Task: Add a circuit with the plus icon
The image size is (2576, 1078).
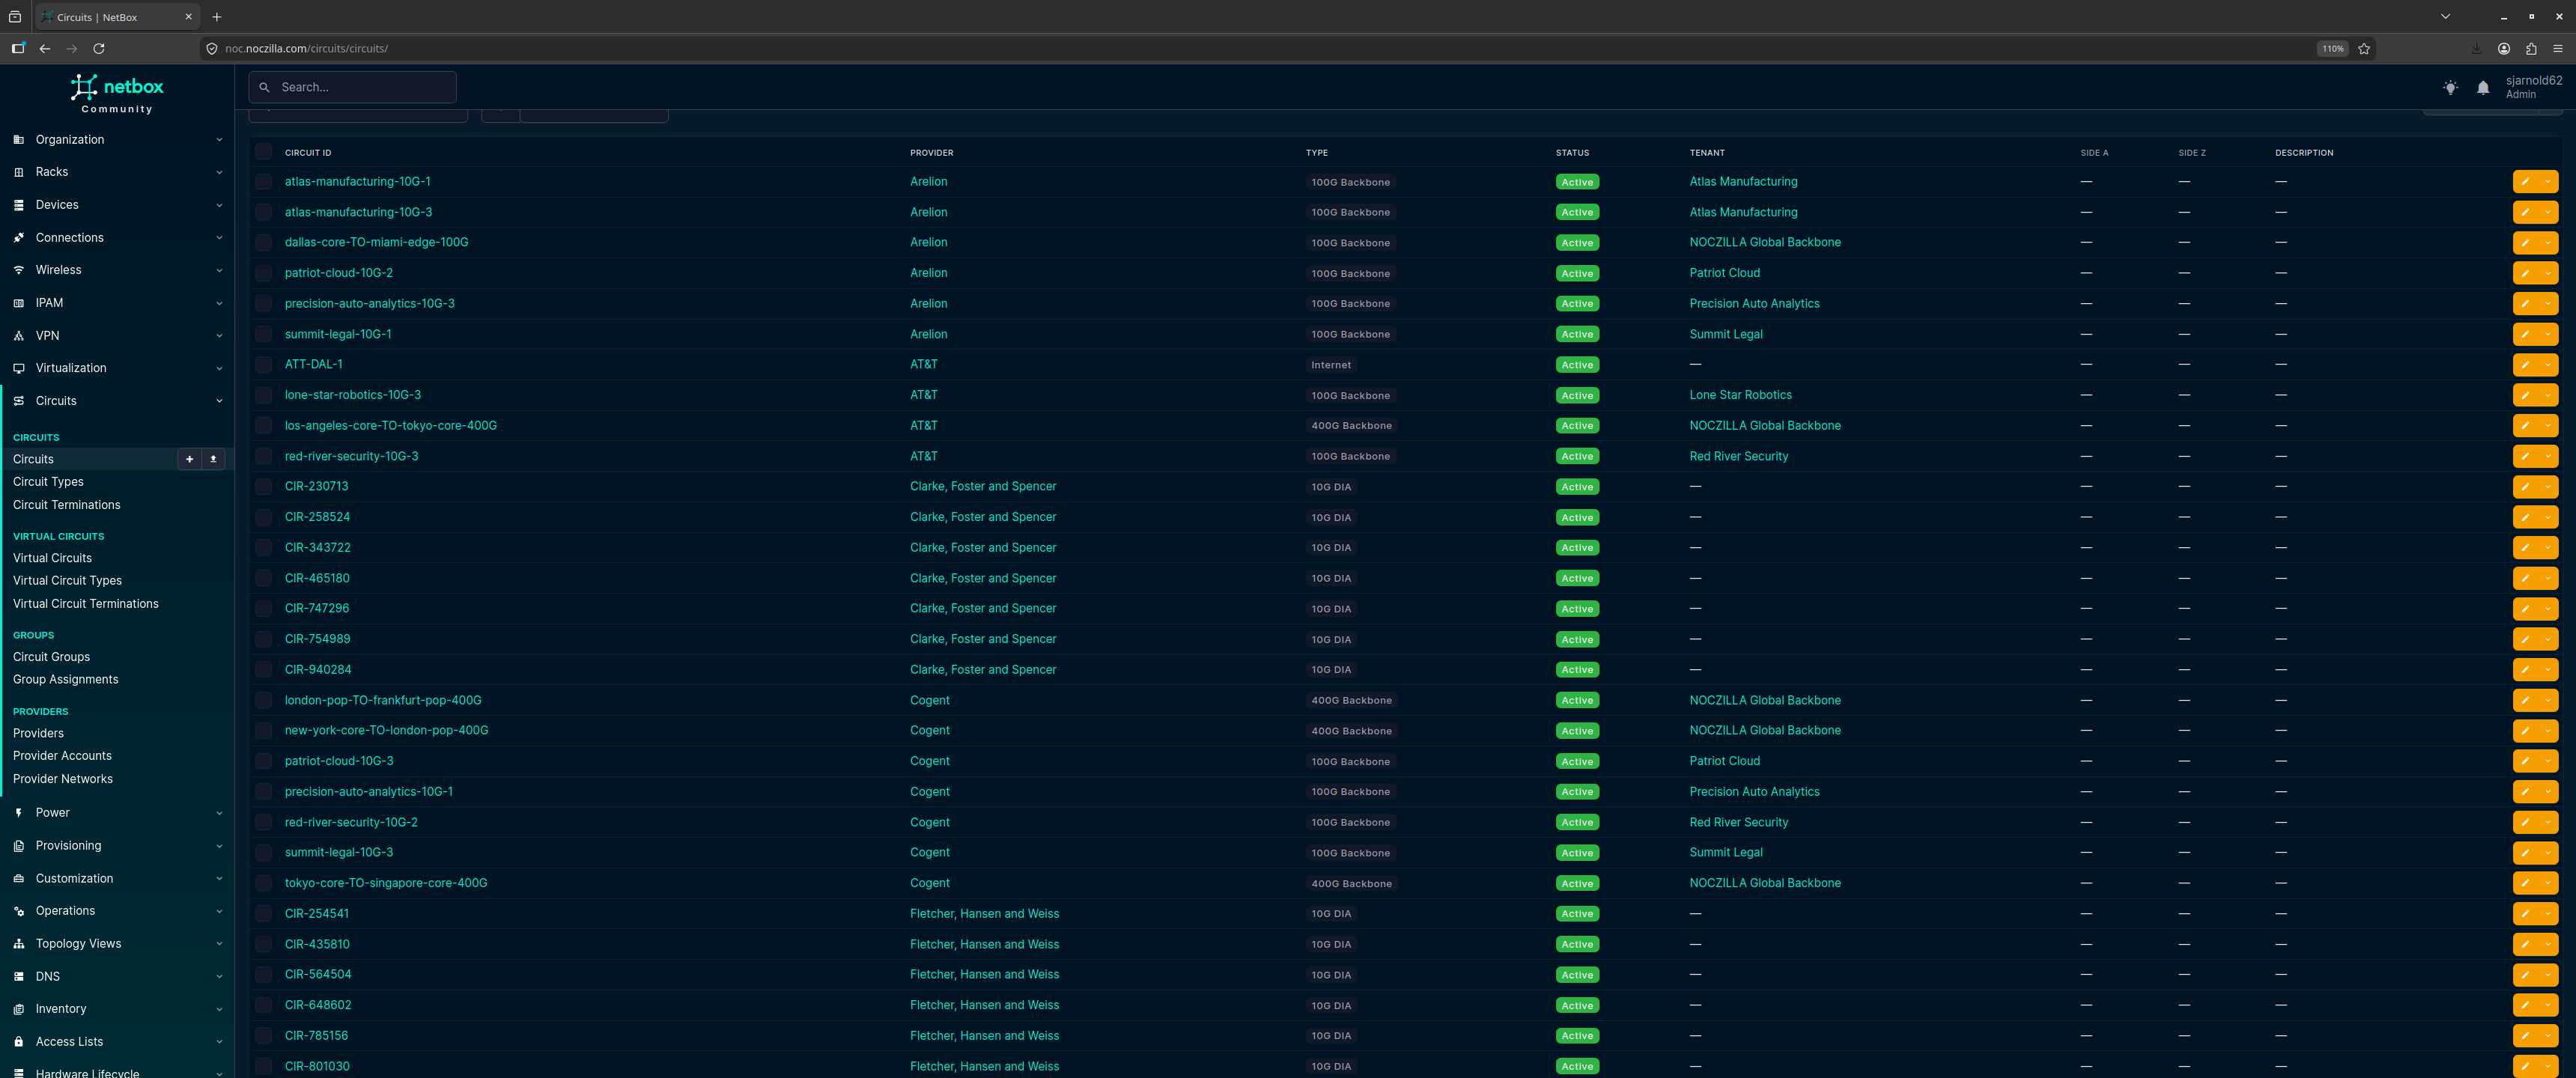Action: coord(189,459)
